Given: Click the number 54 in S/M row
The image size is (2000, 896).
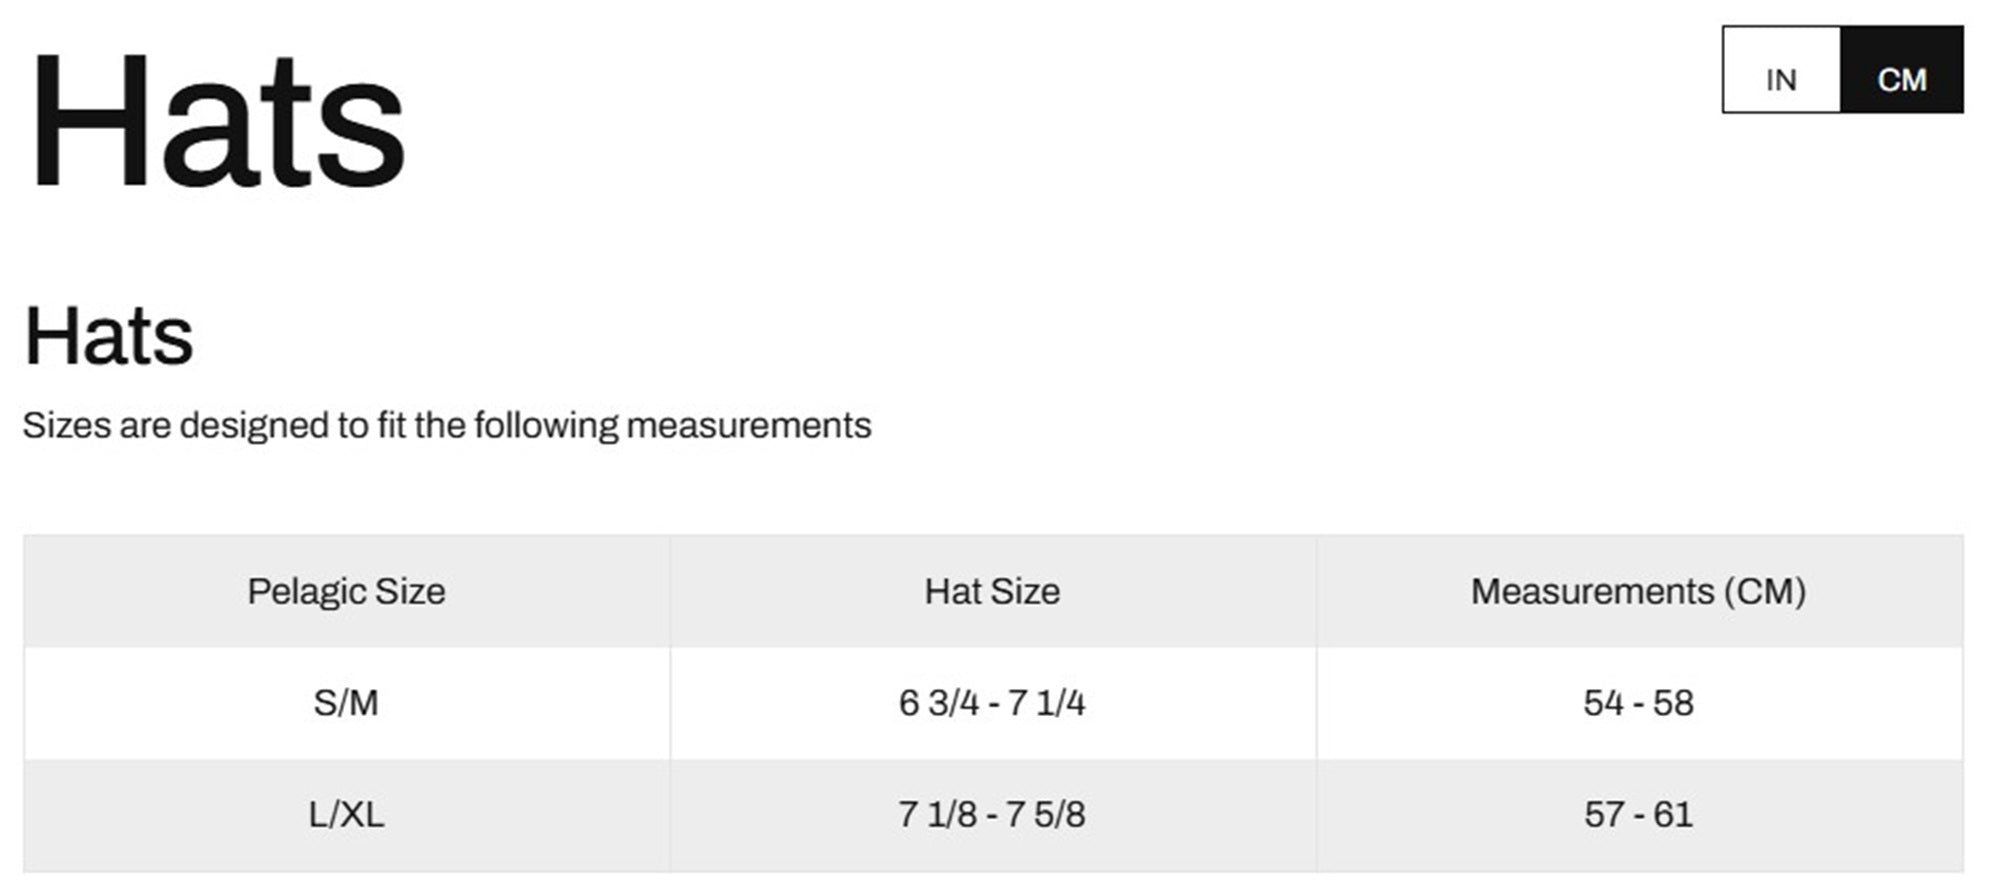Looking at the screenshot, I should coord(1604,703).
